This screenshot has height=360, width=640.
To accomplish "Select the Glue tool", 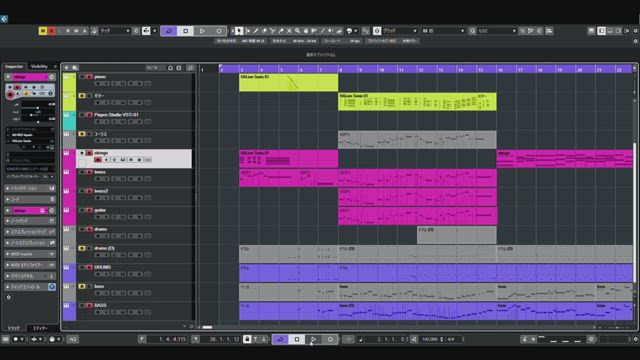I will (x=281, y=31).
